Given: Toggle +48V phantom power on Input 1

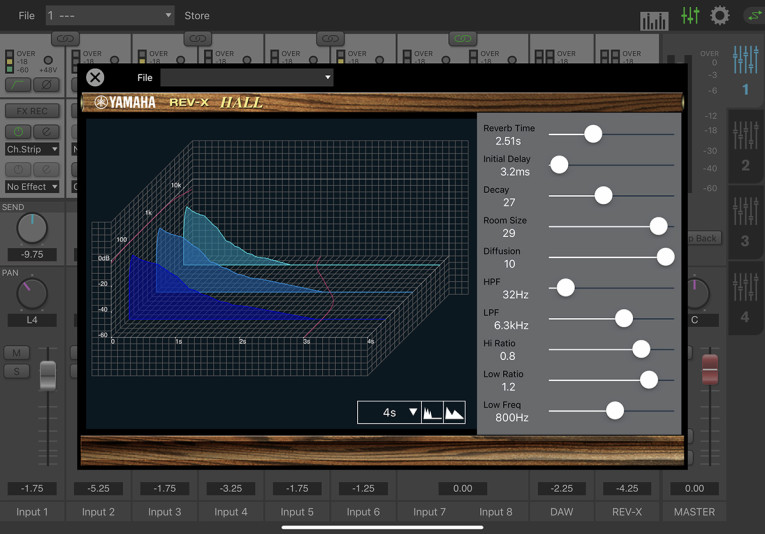Looking at the screenshot, I should (x=48, y=60).
